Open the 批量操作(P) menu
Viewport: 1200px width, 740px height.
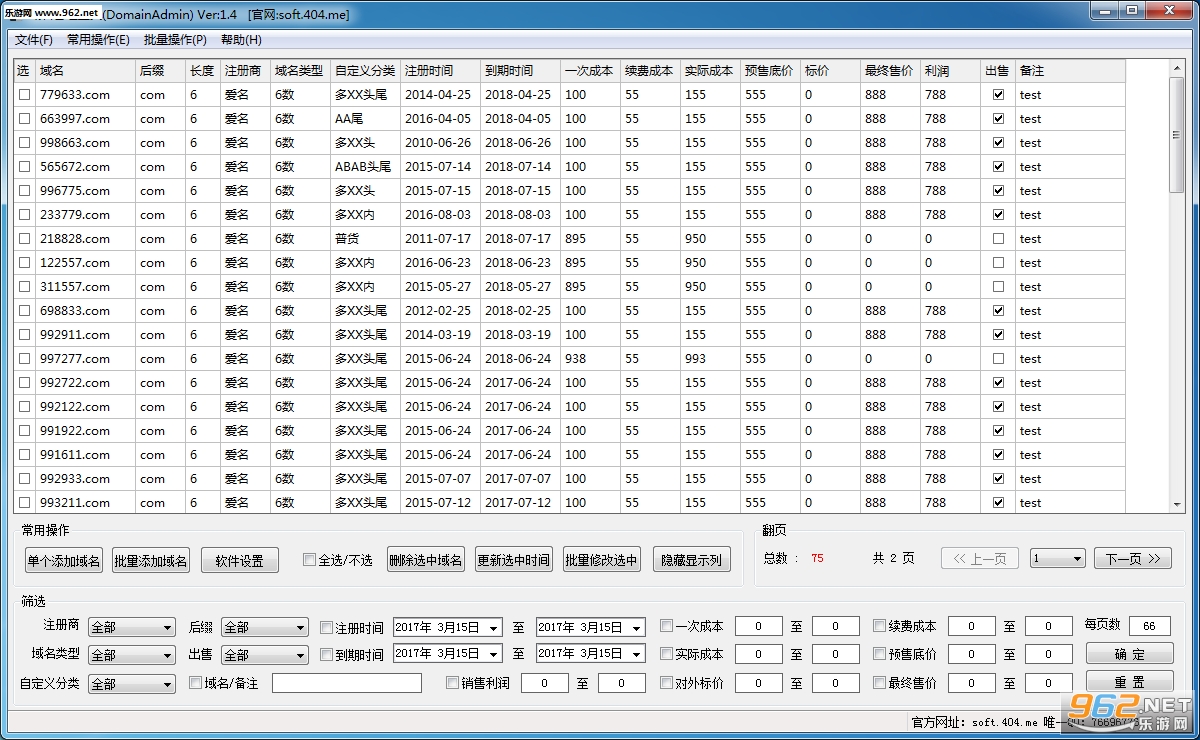click(175, 40)
